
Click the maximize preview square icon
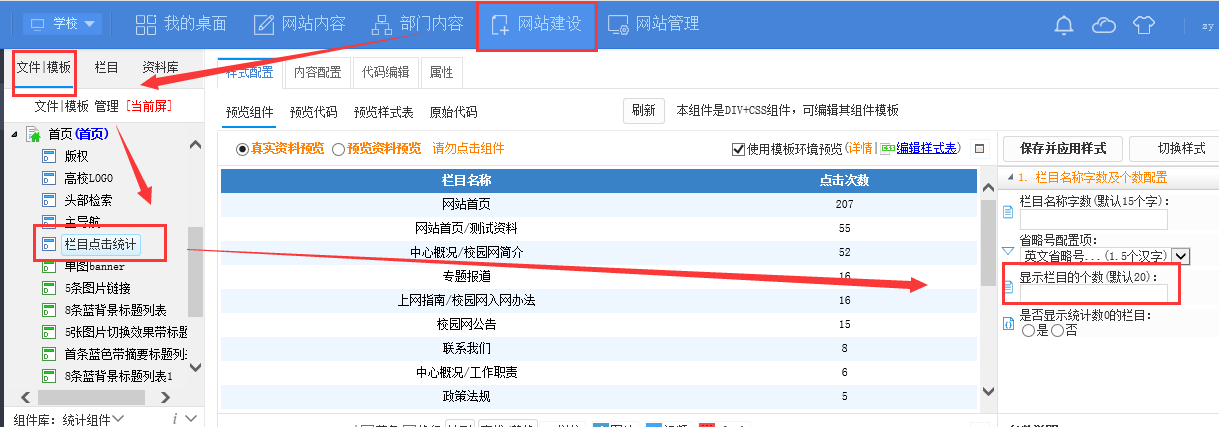tap(980, 149)
